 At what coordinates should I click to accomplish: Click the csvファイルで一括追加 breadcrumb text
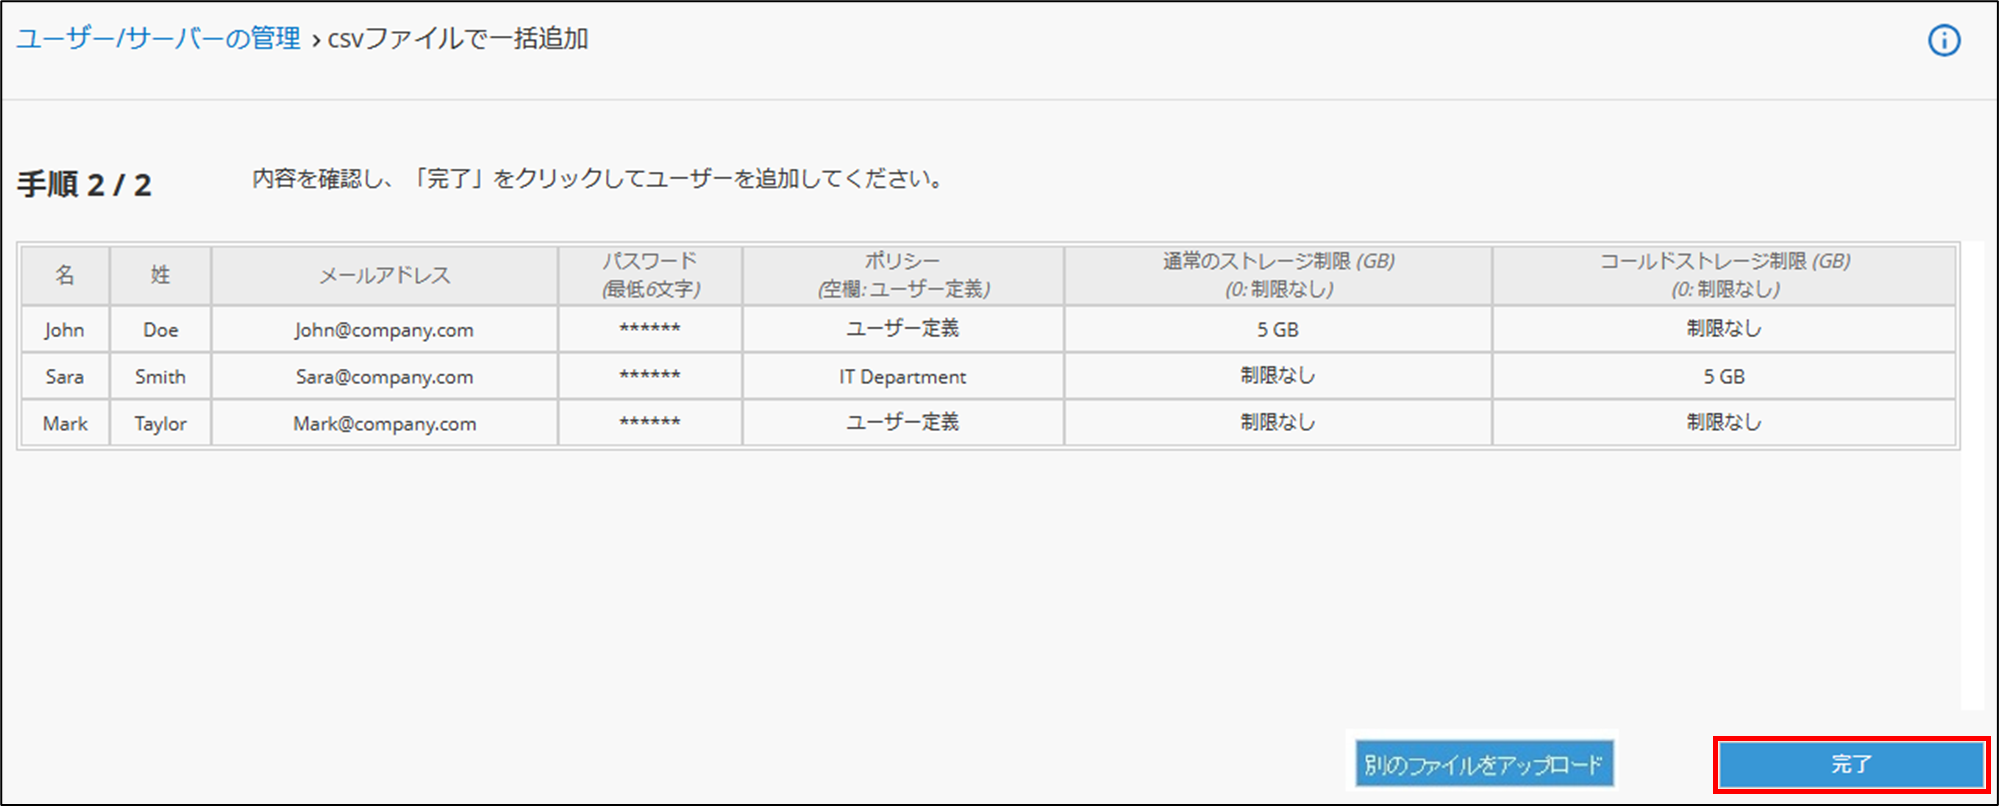pos(458,39)
